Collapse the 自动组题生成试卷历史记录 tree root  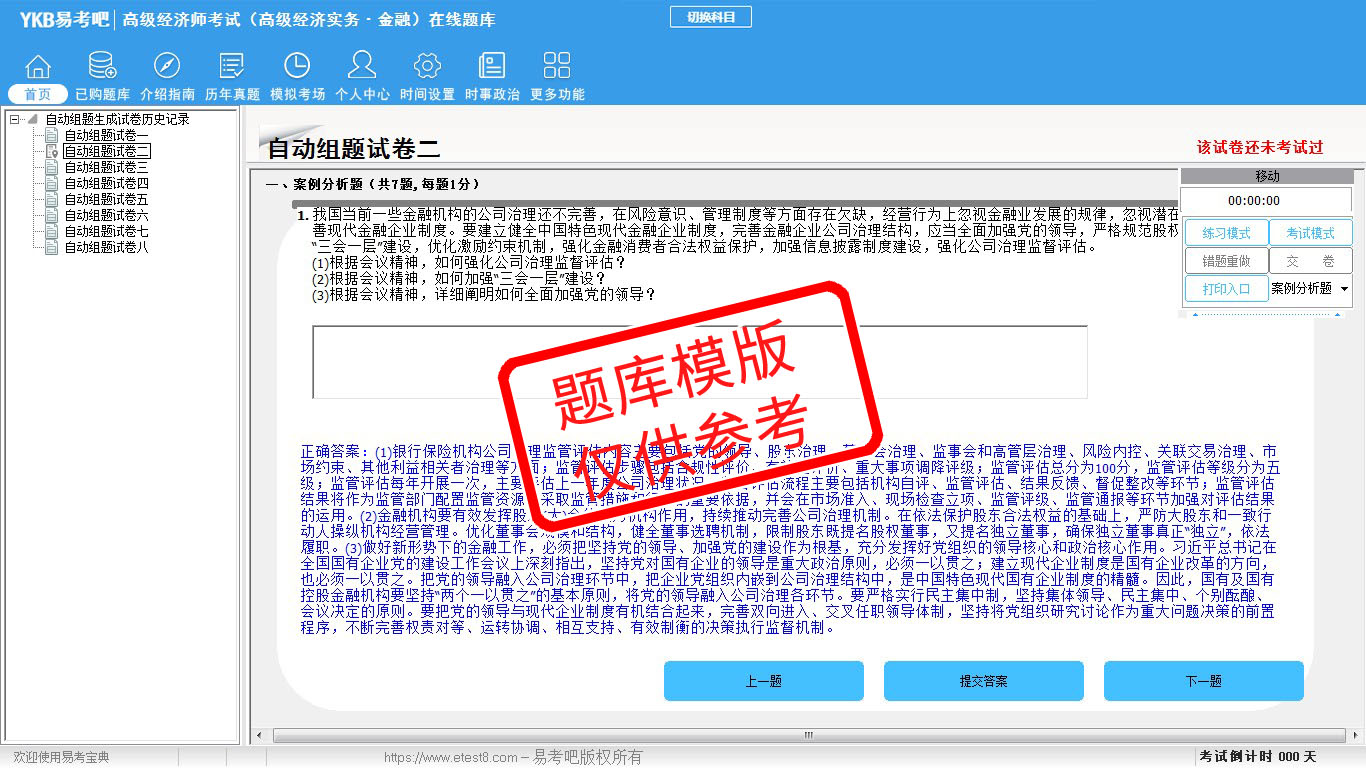[15, 119]
